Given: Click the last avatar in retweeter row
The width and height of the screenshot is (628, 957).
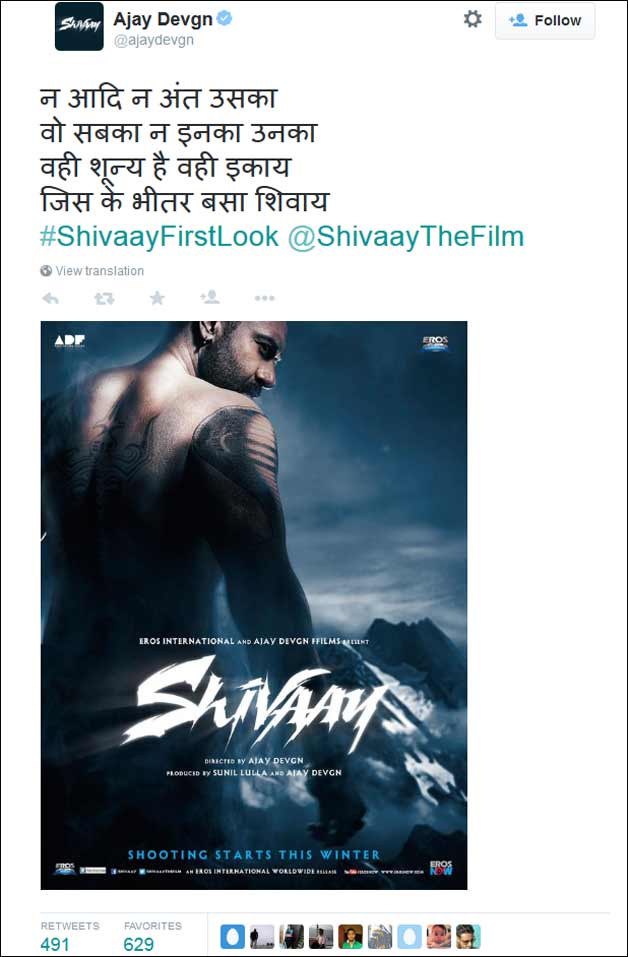Looking at the screenshot, I should [x=468, y=937].
